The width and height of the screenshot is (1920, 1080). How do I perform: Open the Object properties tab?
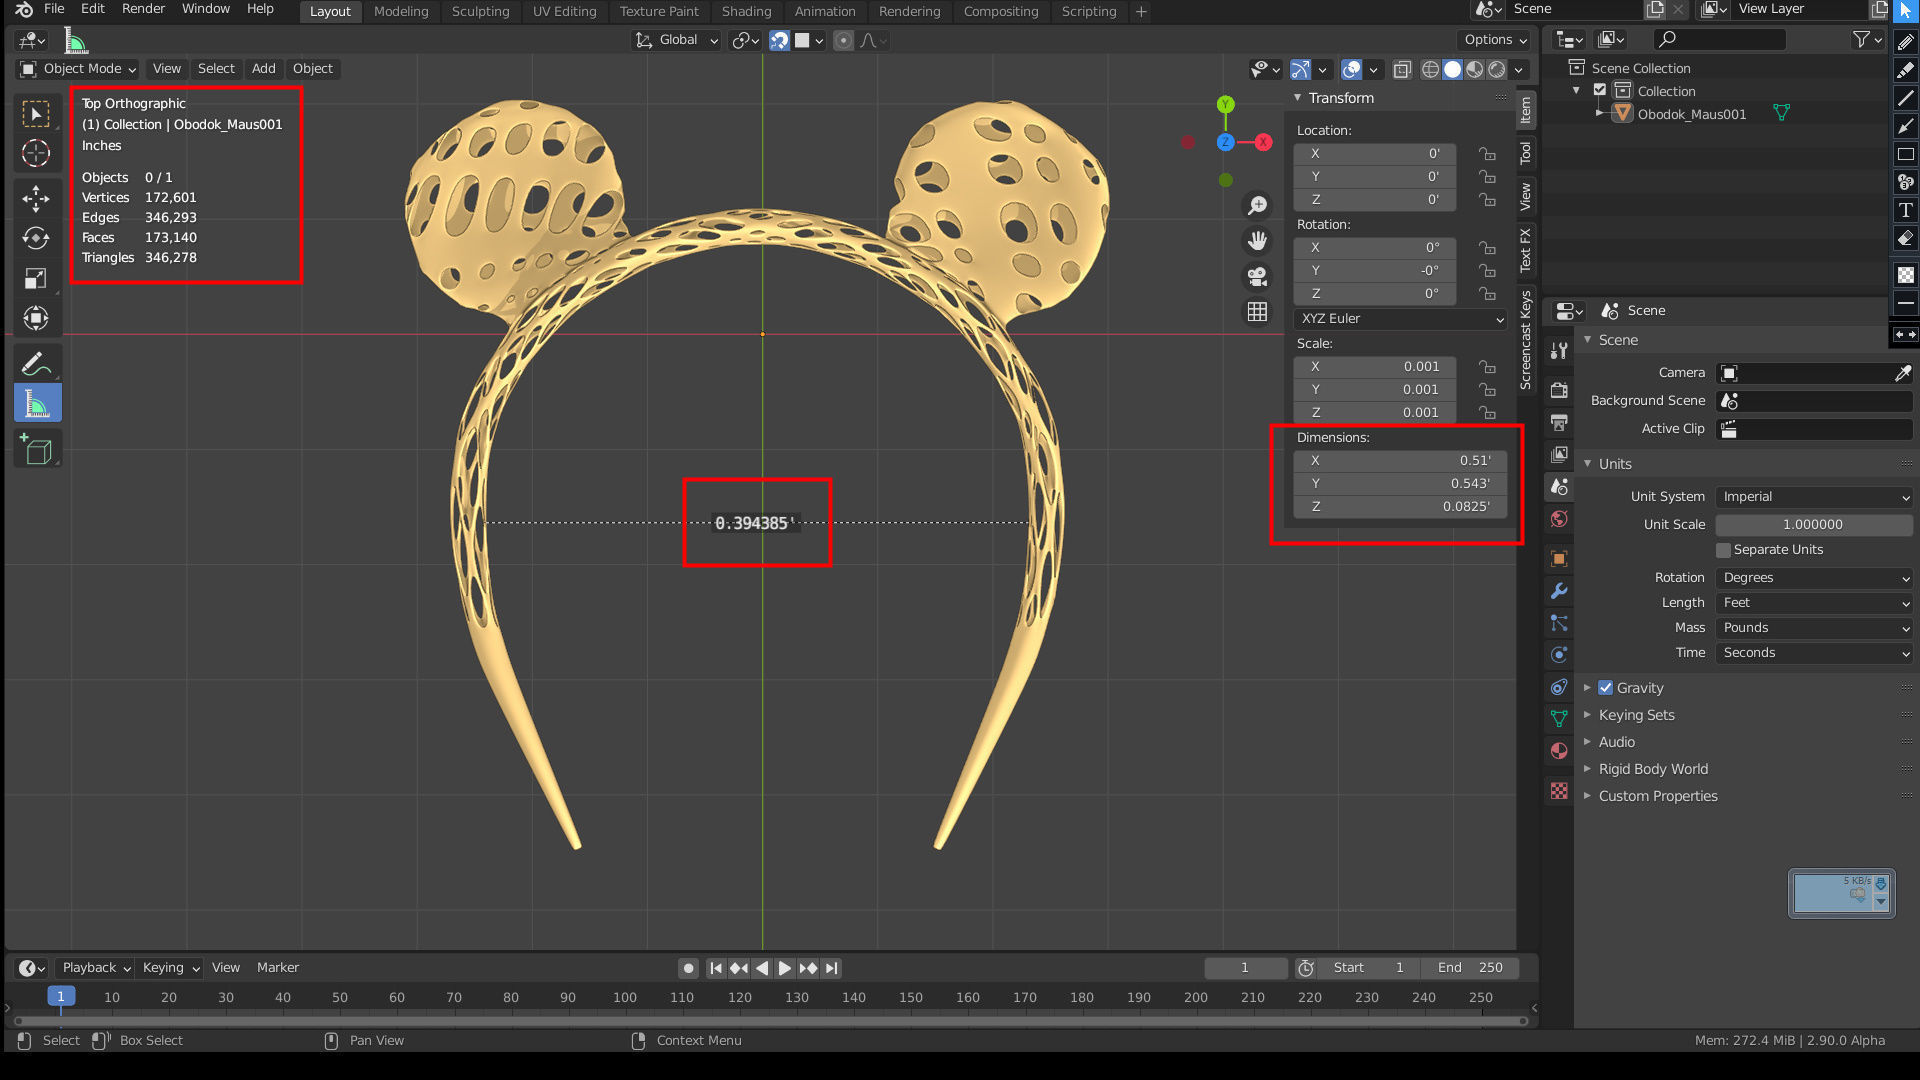(1559, 558)
